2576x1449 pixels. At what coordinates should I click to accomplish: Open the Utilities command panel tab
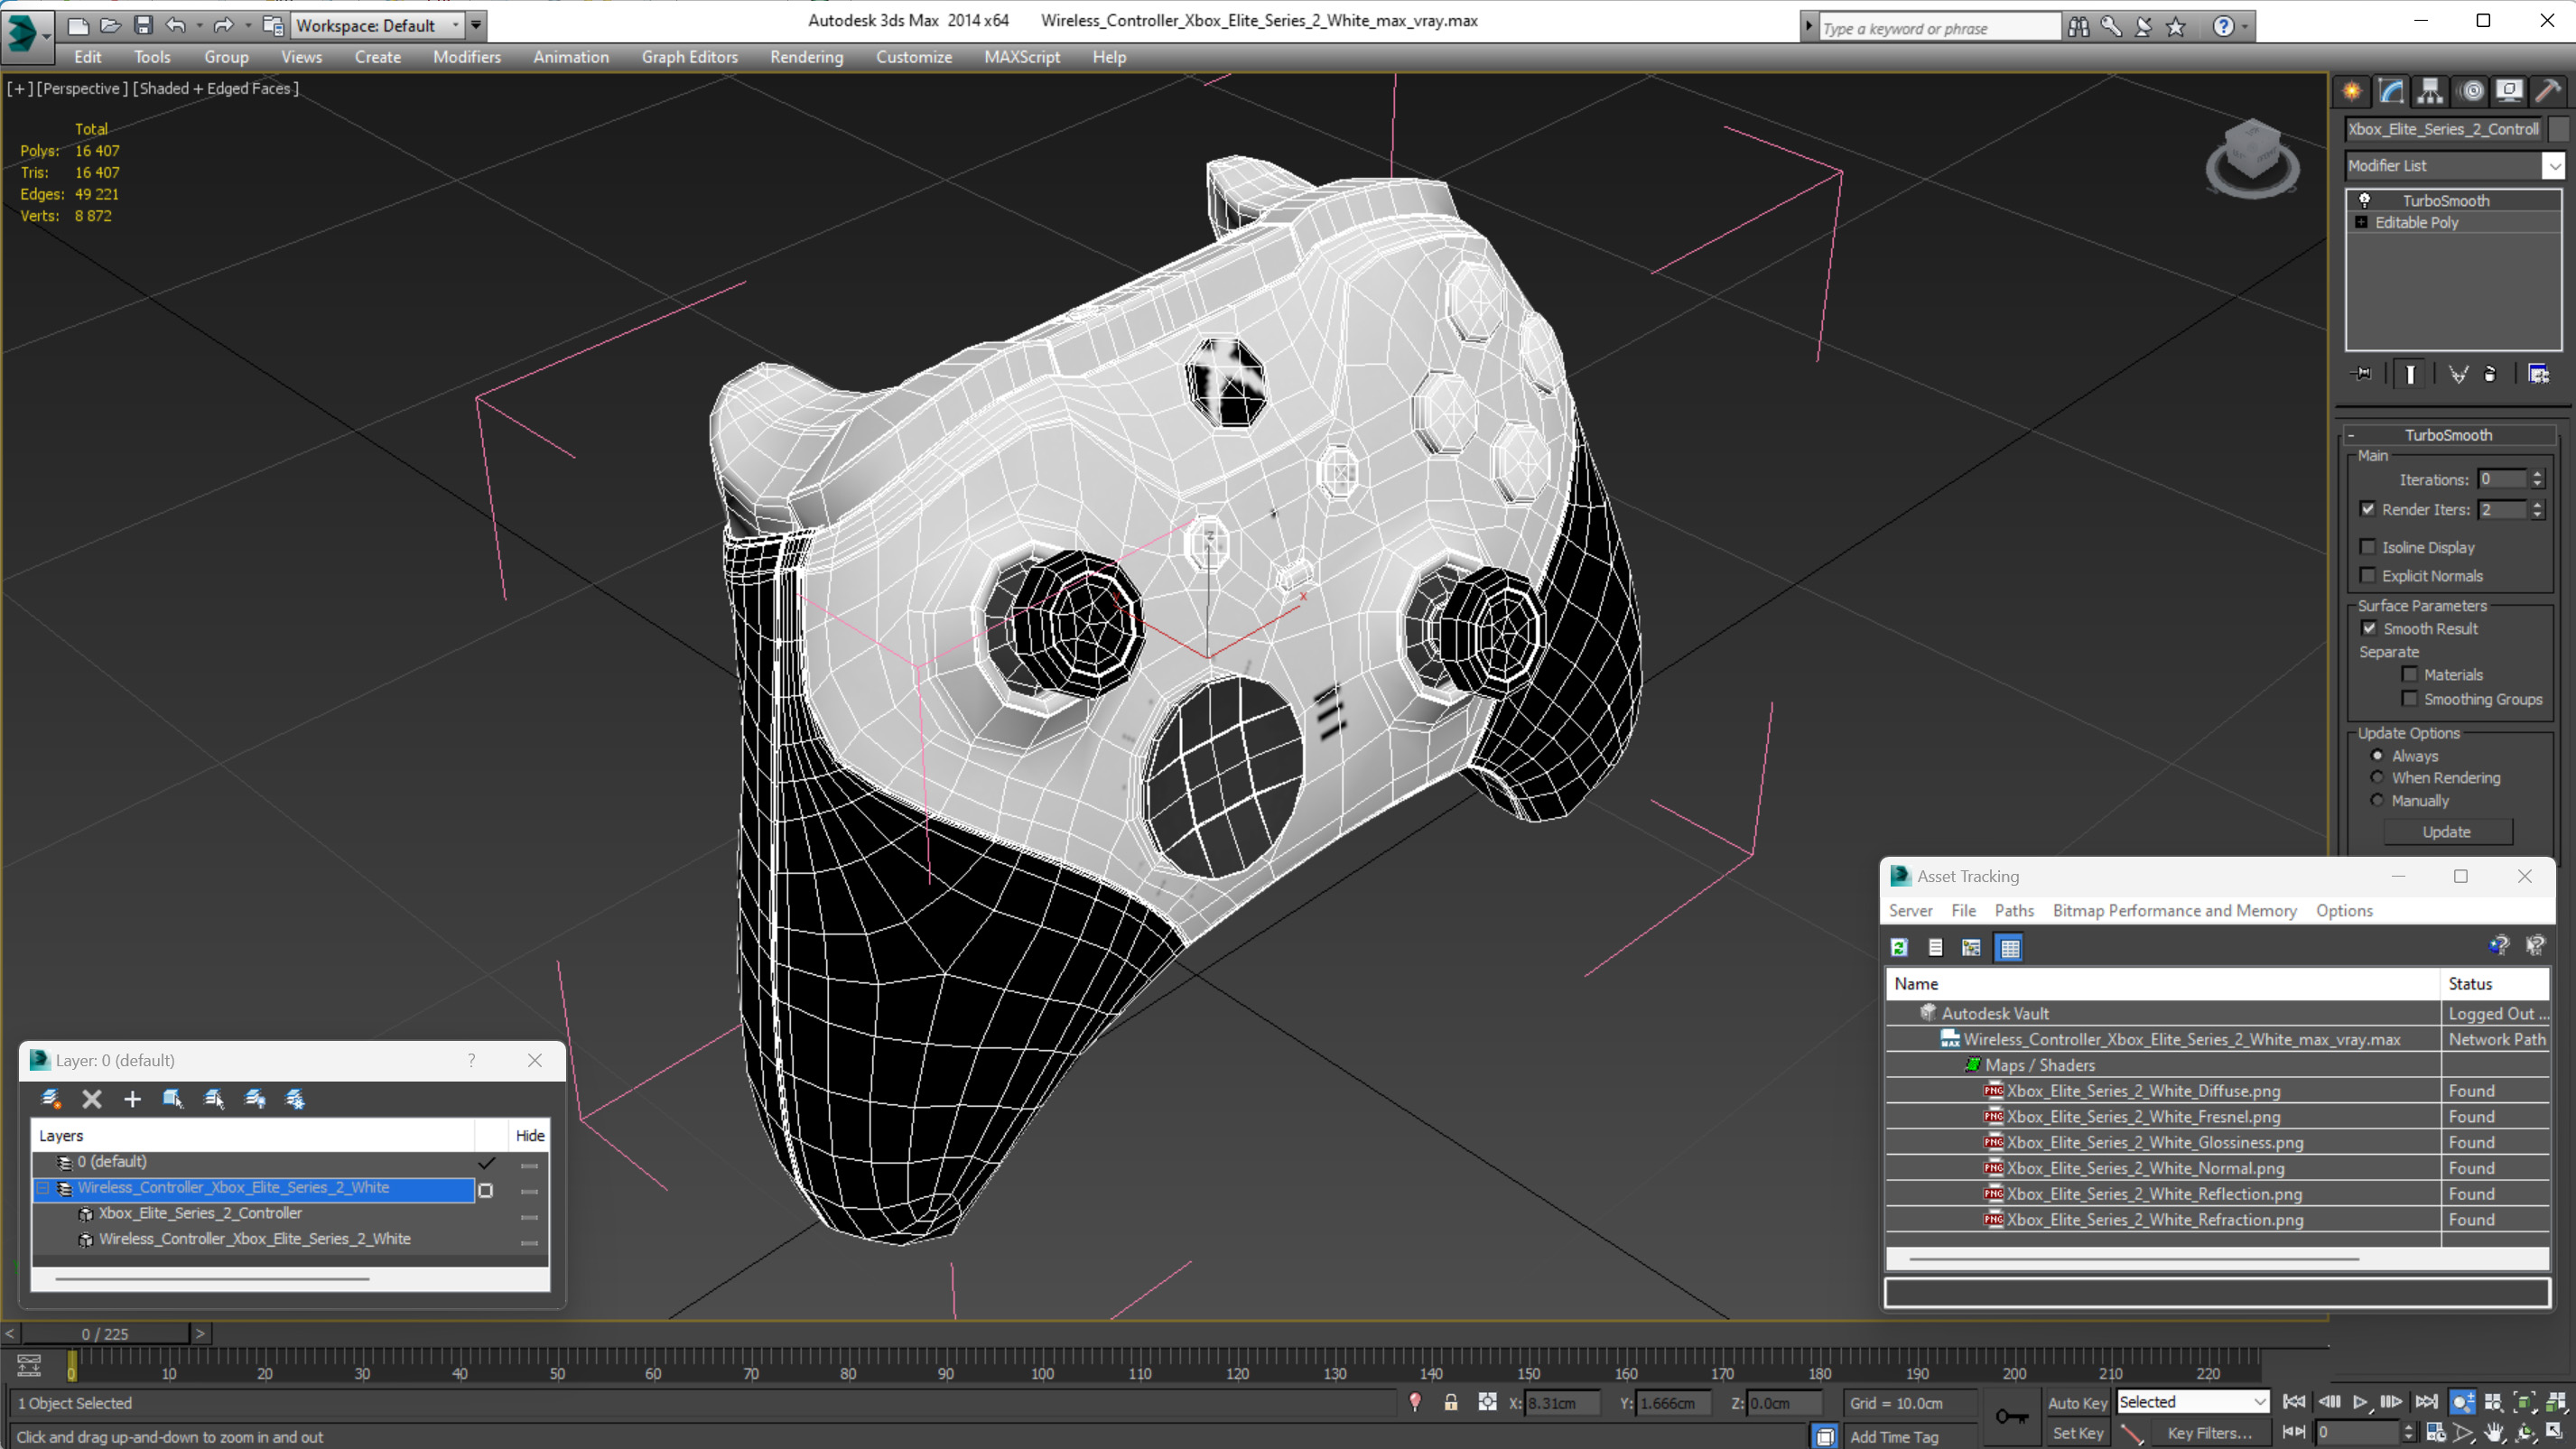coord(2548,91)
